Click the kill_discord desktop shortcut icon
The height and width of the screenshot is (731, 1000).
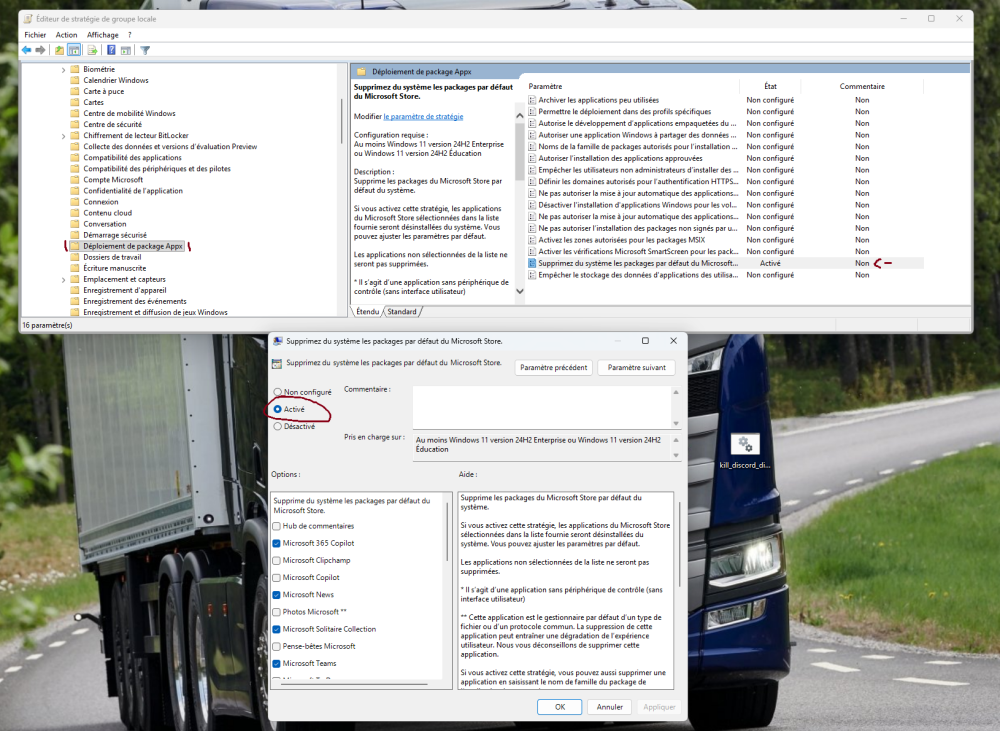(x=745, y=444)
